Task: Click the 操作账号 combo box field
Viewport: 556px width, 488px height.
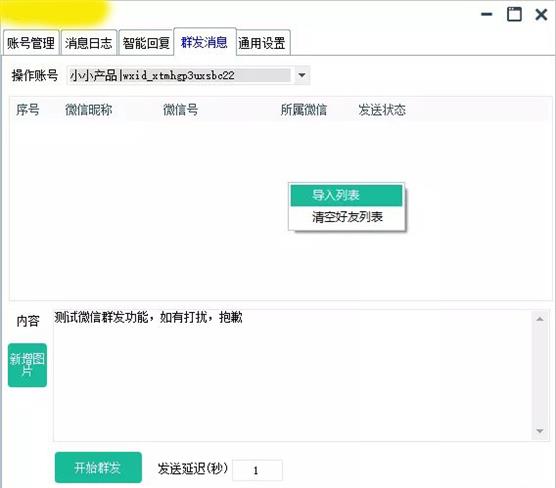Action: click(188, 75)
